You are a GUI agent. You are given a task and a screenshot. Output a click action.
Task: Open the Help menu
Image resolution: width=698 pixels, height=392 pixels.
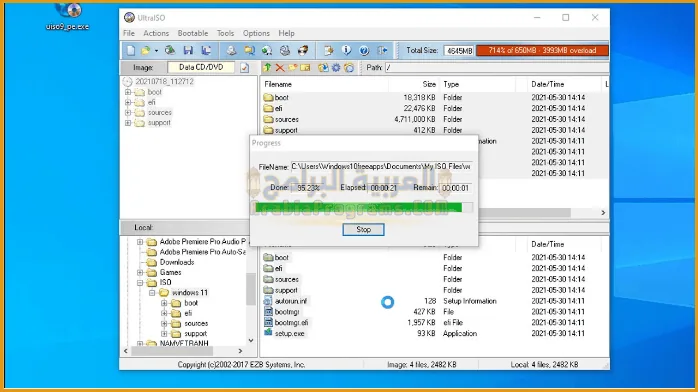coord(286,33)
